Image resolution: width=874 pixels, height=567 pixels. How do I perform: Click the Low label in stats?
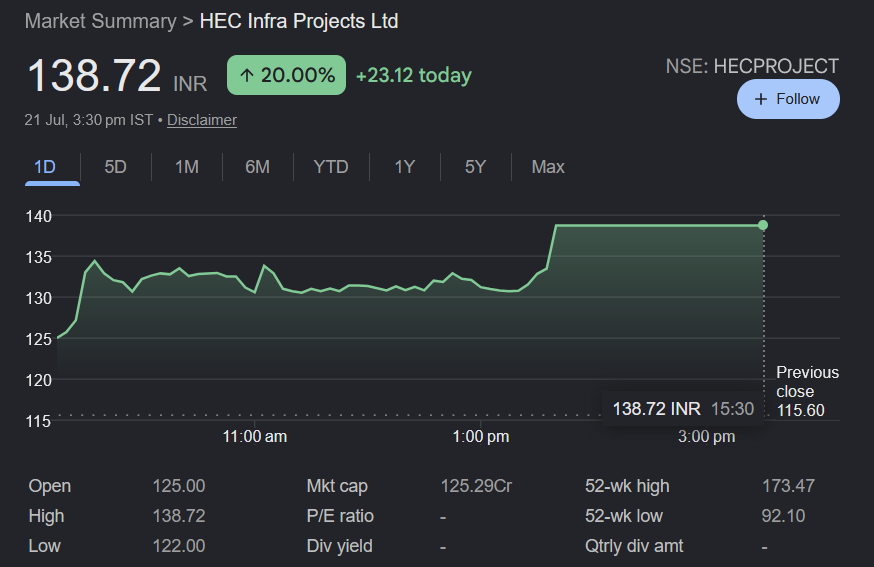pos(45,546)
